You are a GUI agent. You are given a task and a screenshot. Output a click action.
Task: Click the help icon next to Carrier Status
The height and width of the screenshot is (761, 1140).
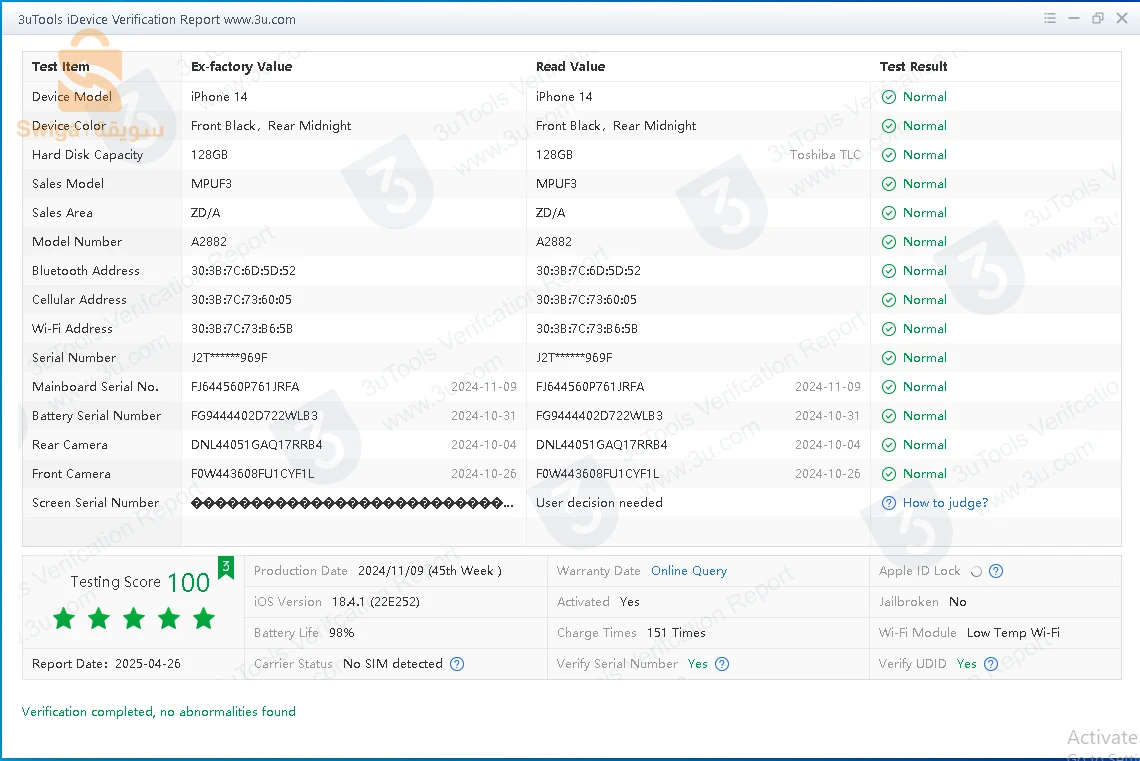(457, 664)
